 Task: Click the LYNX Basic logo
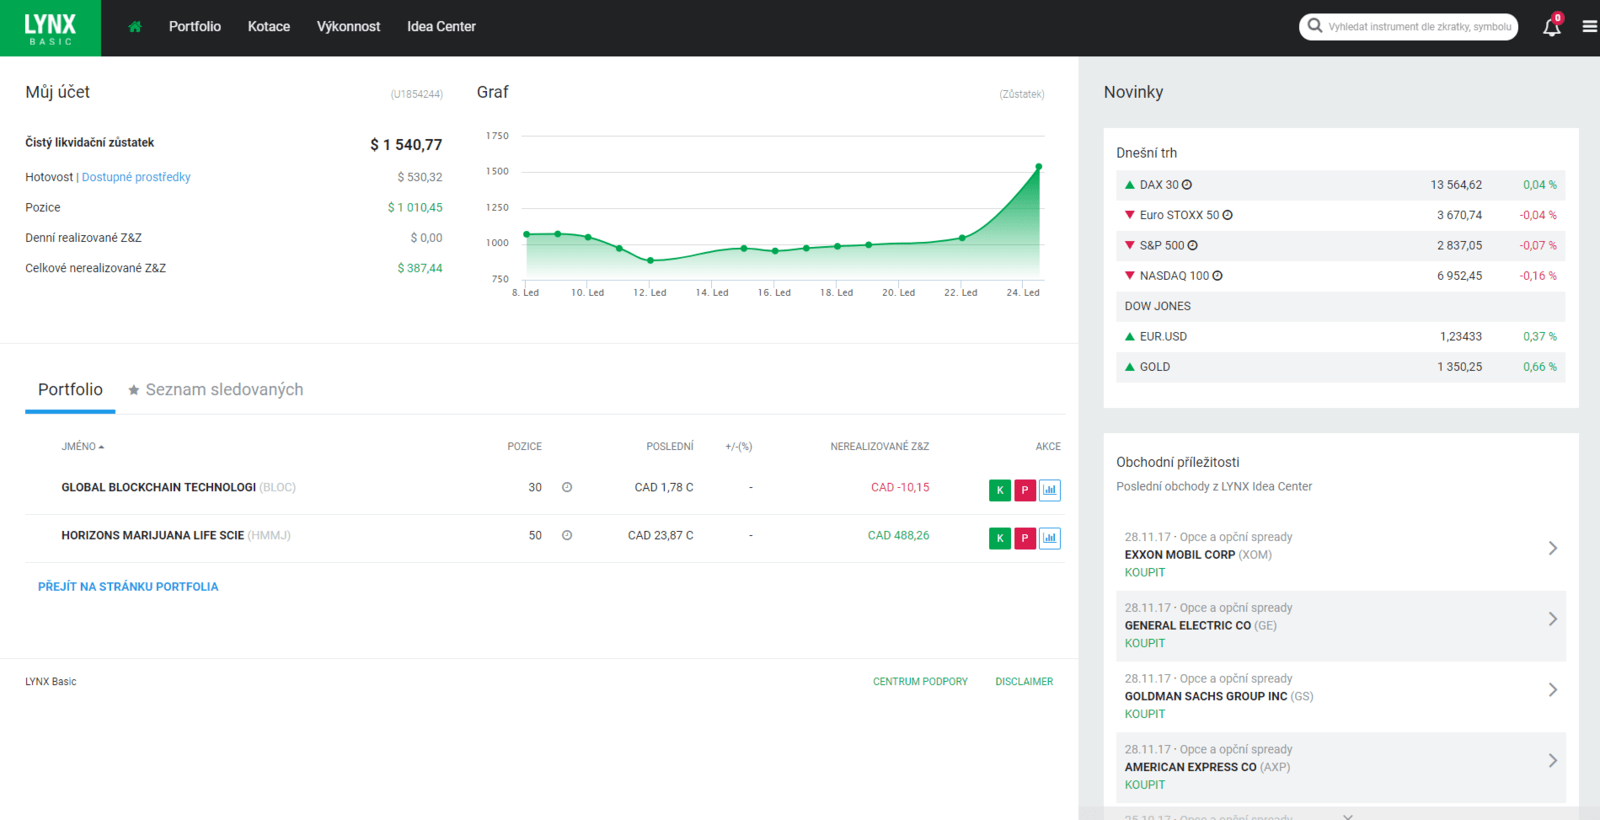click(50, 28)
